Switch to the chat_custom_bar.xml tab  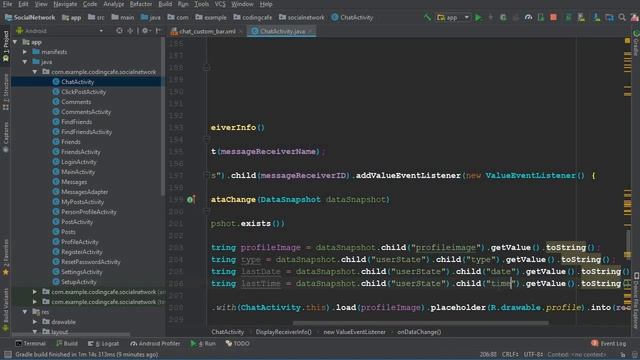(207, 31)
